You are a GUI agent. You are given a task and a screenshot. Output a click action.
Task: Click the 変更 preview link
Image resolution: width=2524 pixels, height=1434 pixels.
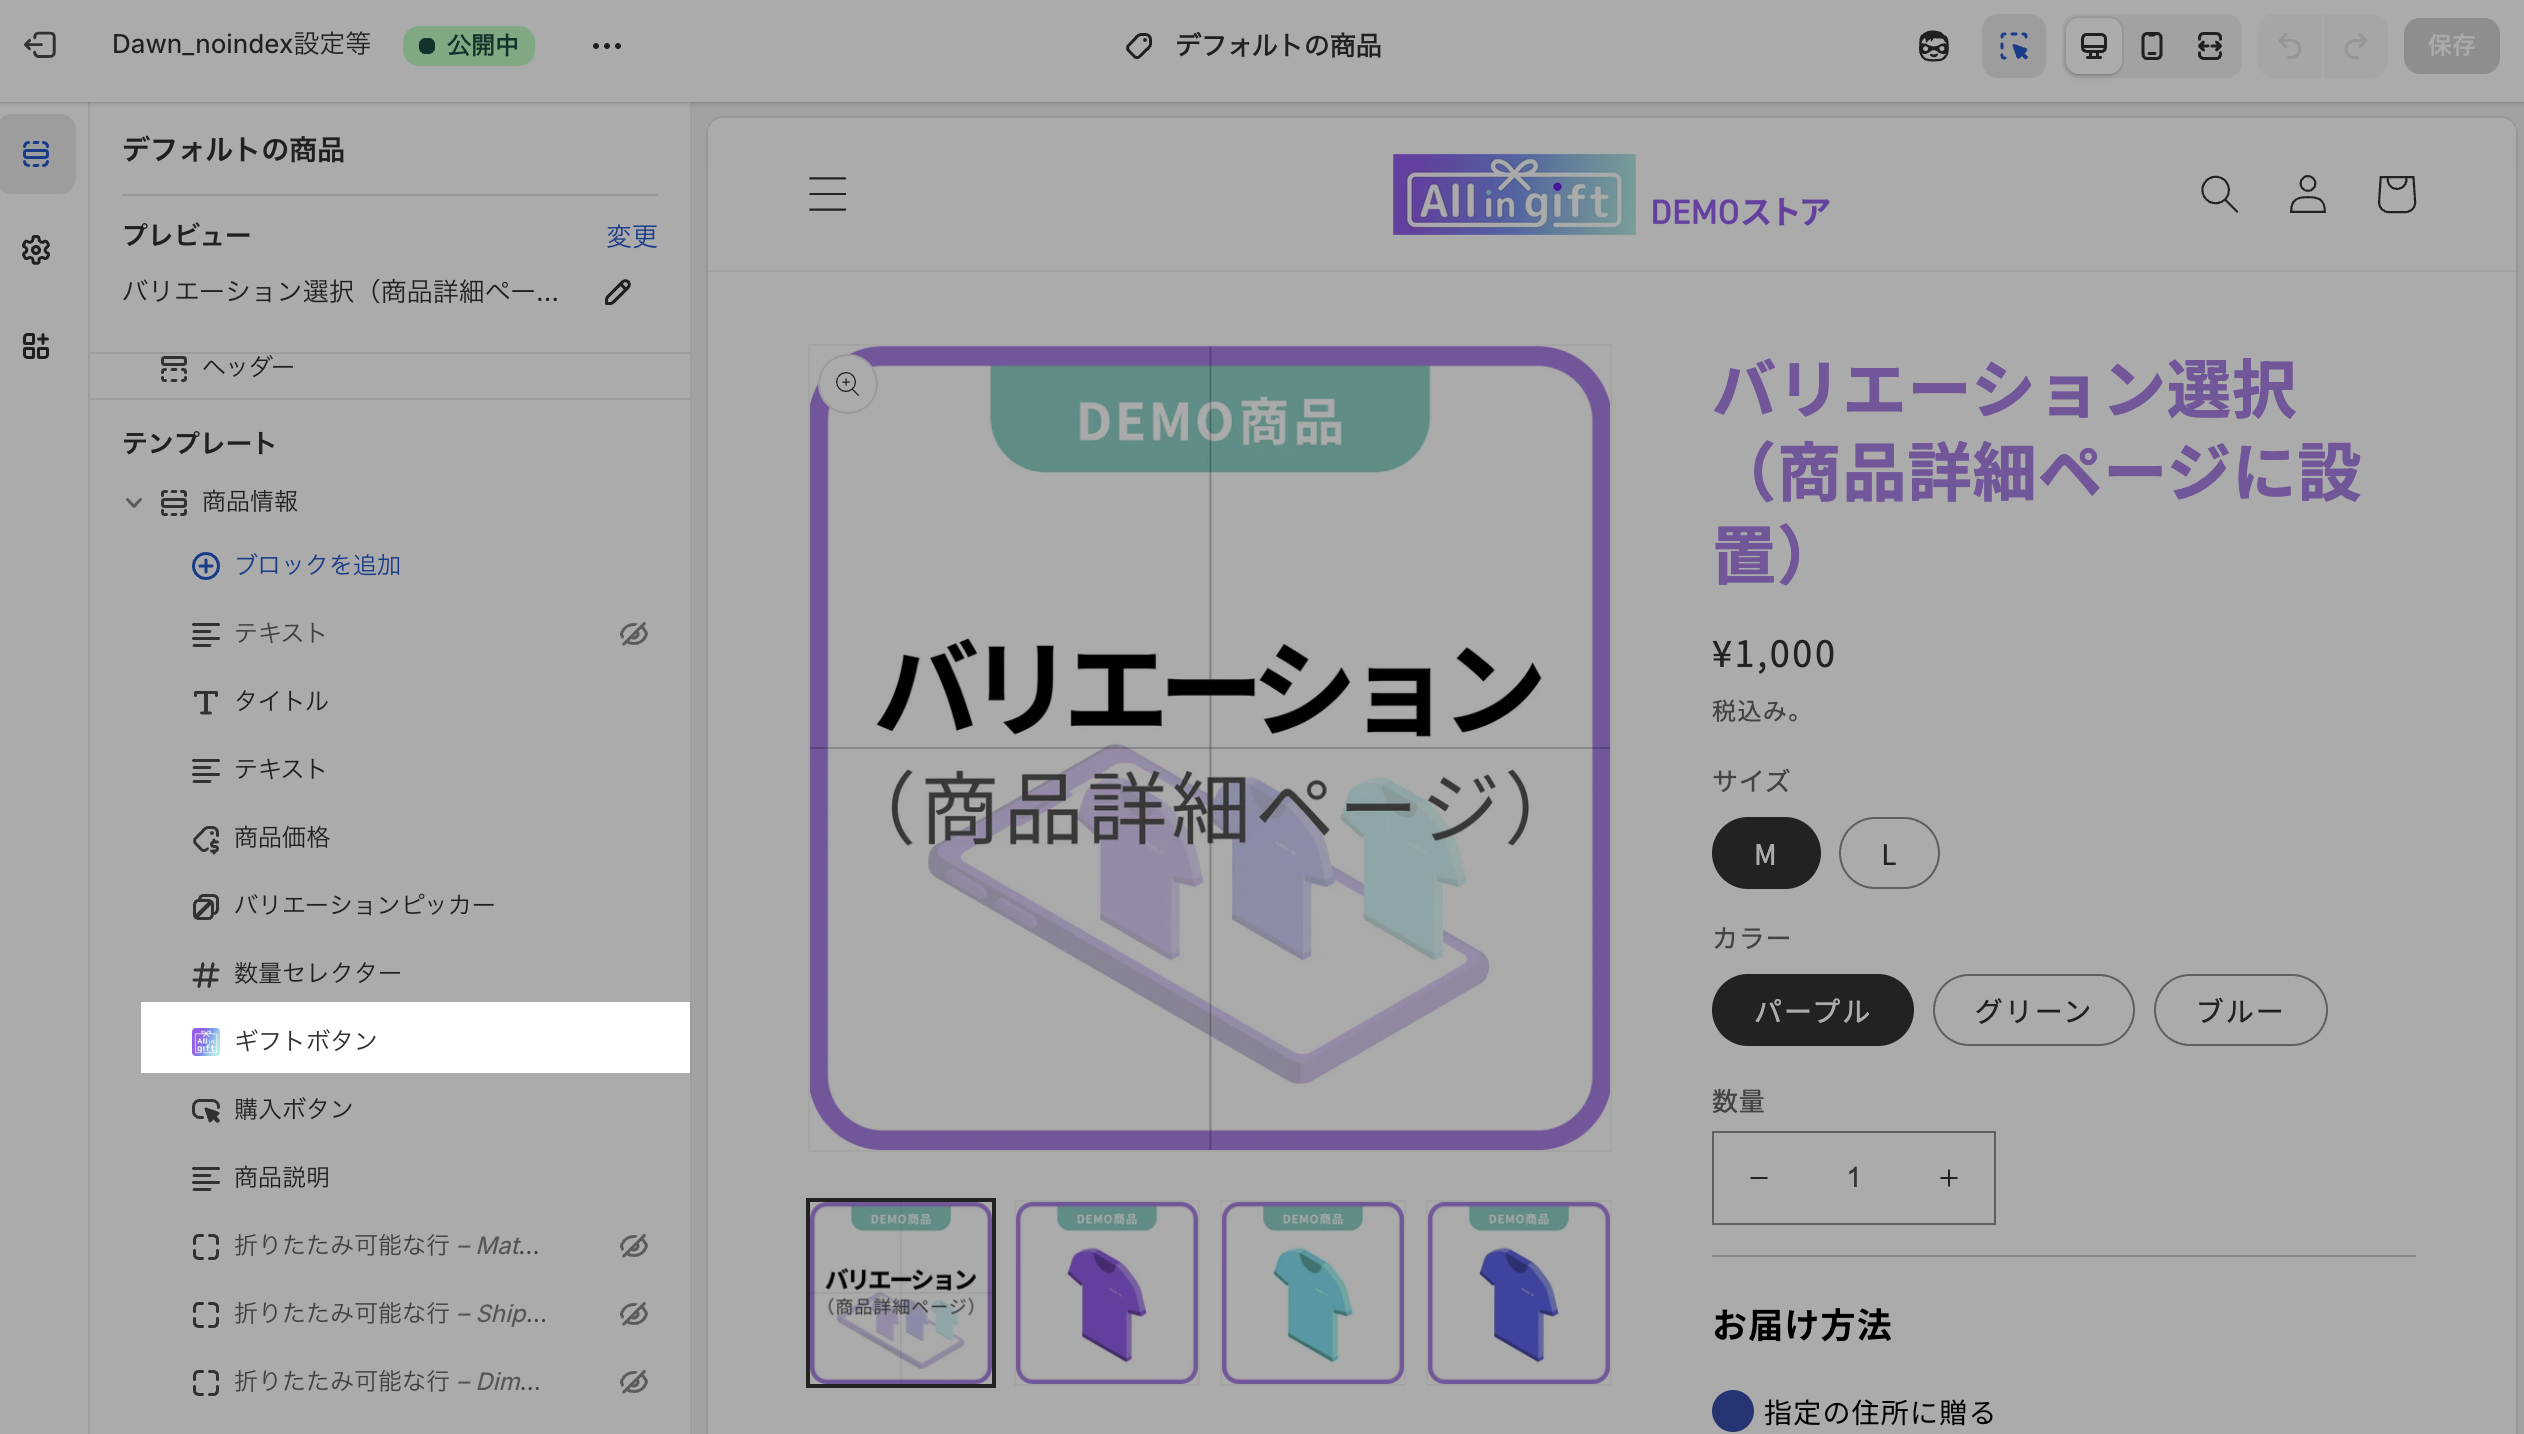pos(631,237)
